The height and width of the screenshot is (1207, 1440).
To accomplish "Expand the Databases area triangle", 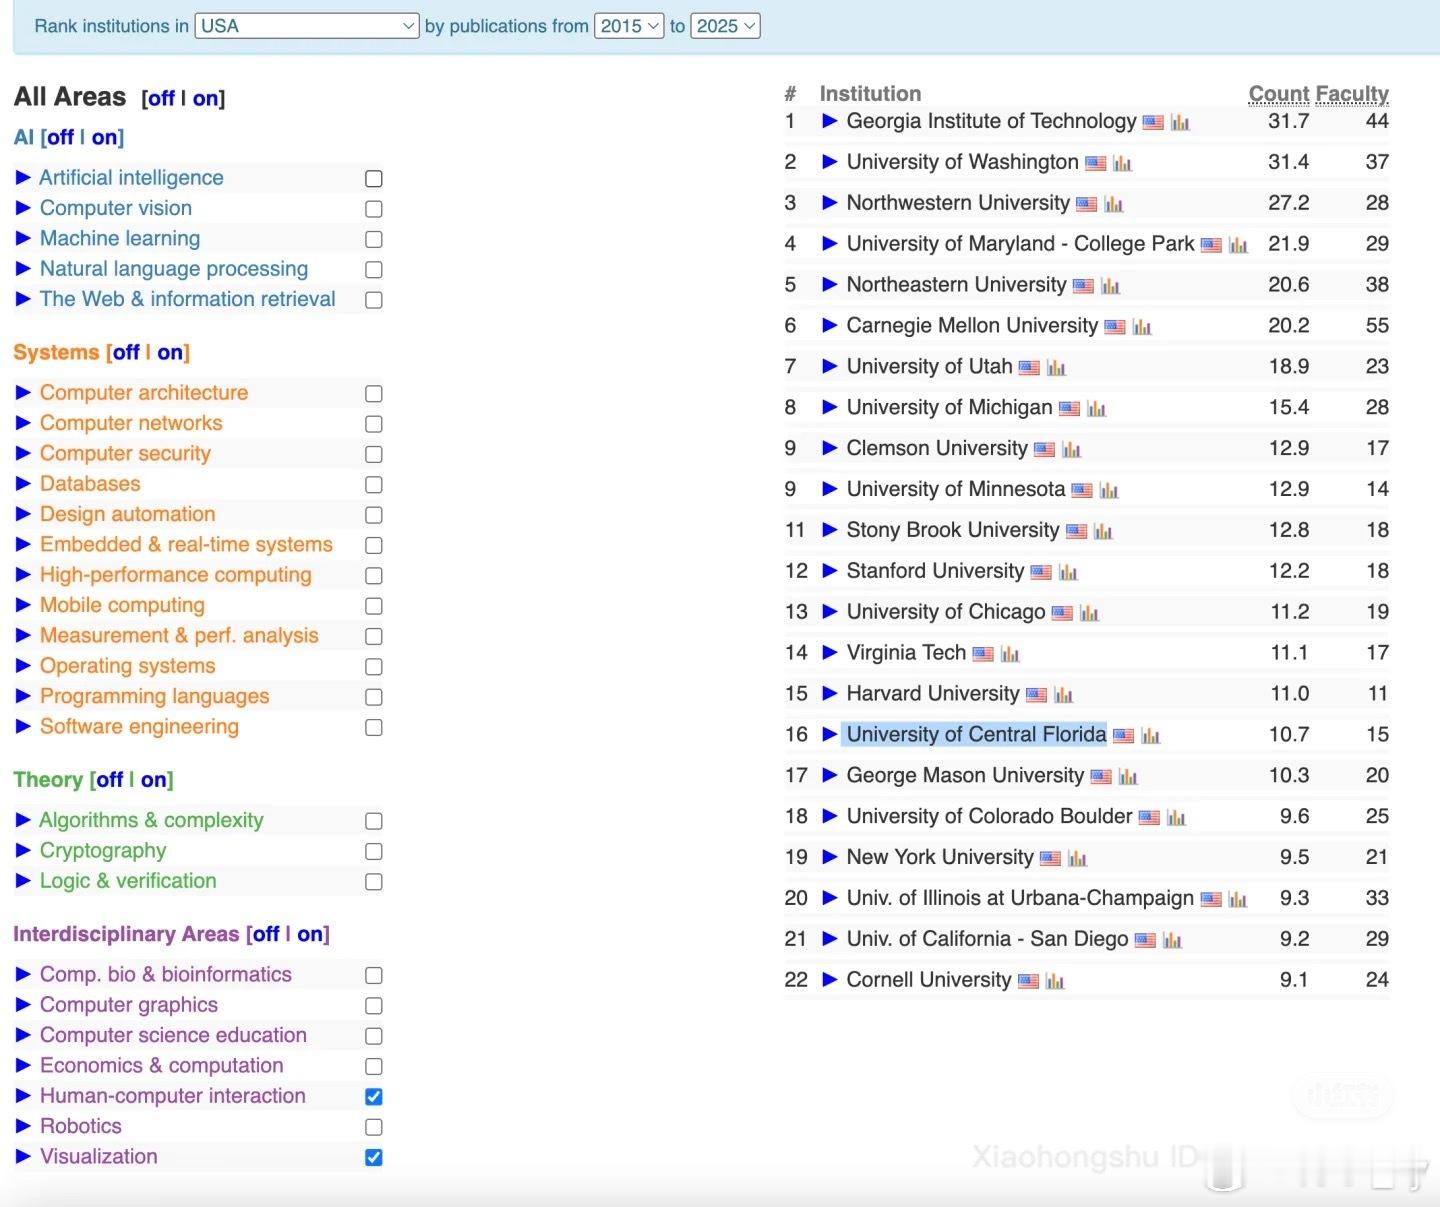I will tap(24, 484).
